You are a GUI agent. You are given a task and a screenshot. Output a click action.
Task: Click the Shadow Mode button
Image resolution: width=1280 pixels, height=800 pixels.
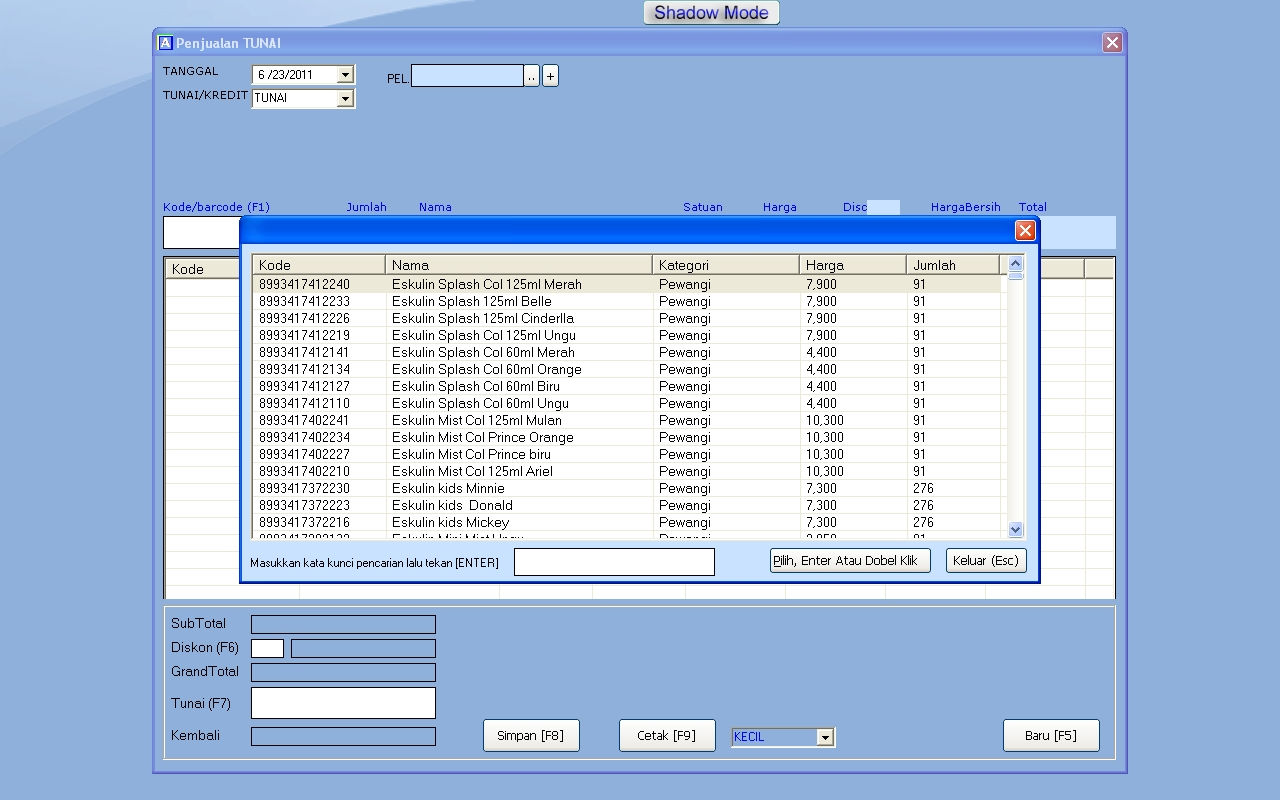tap(711, 13)
